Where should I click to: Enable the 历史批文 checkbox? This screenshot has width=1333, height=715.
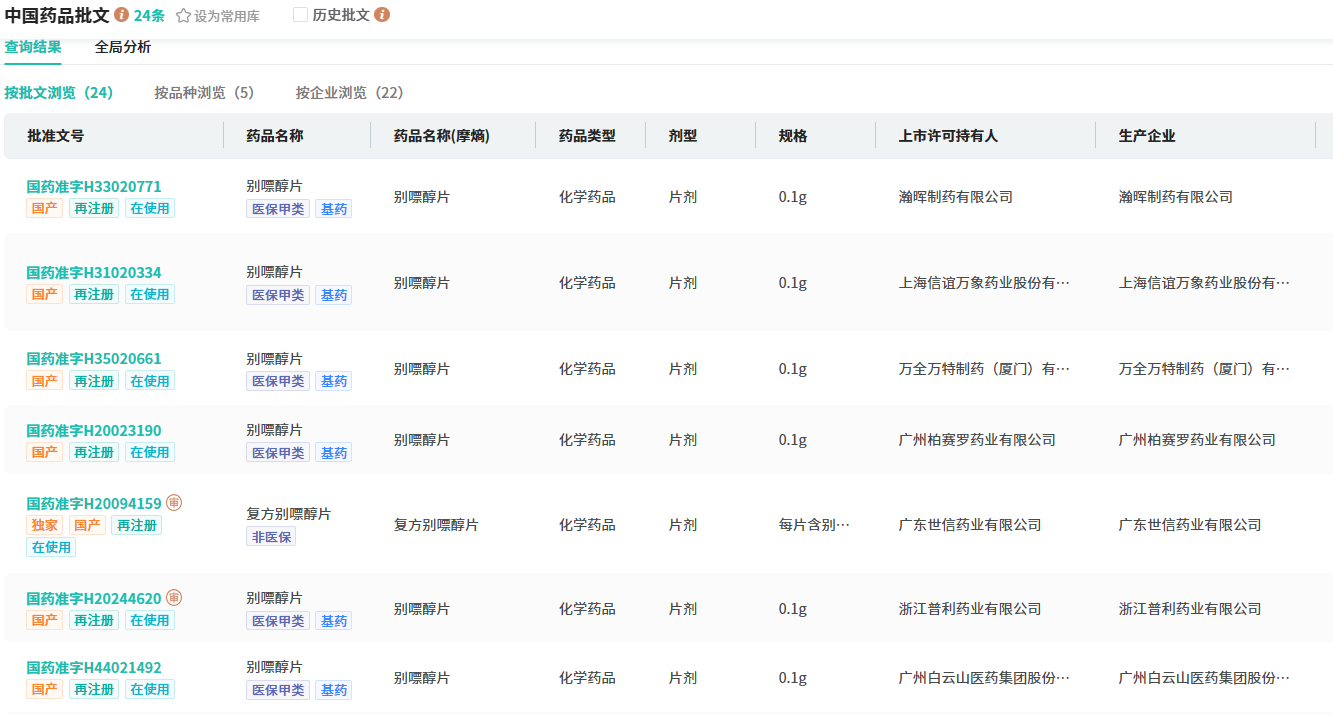[x=300, y=15]
